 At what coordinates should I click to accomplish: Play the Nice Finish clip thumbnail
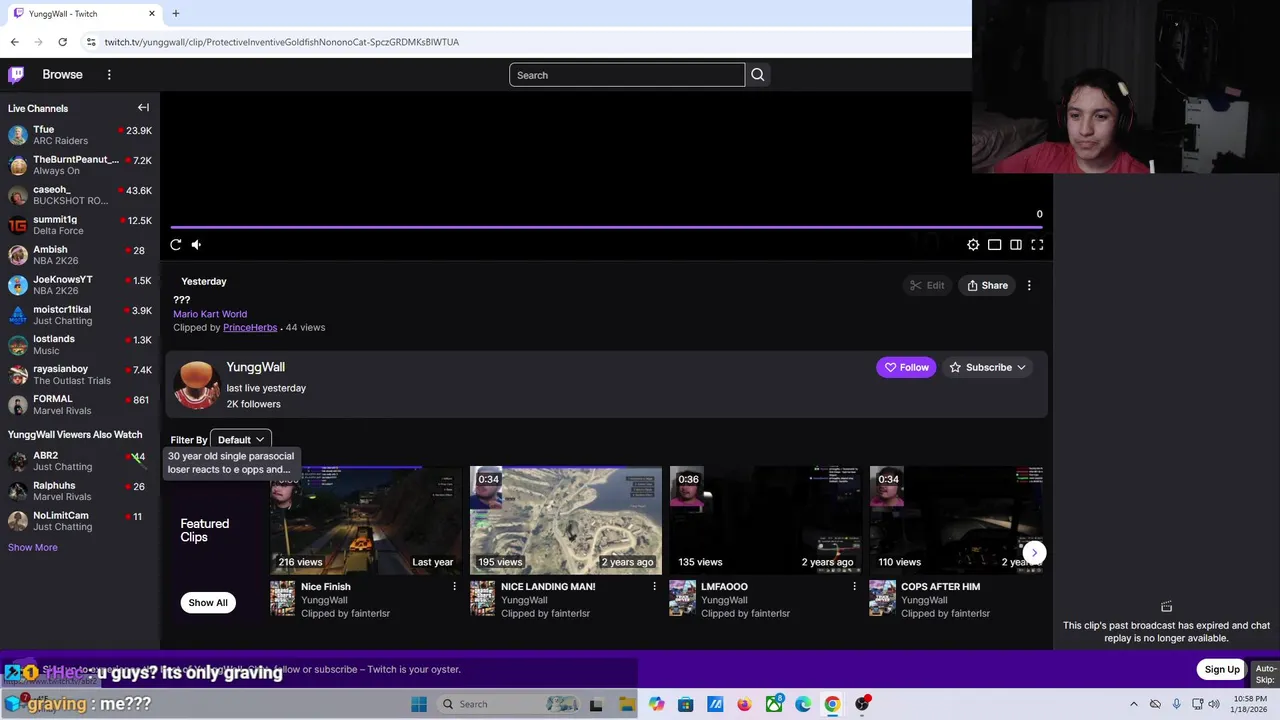[366, 520]
